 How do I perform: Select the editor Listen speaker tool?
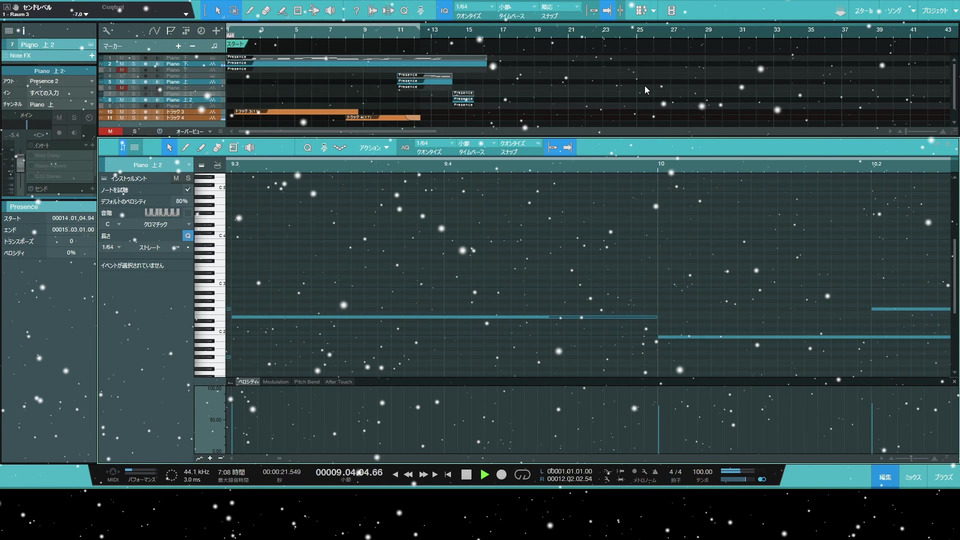[x=249, y=148]
